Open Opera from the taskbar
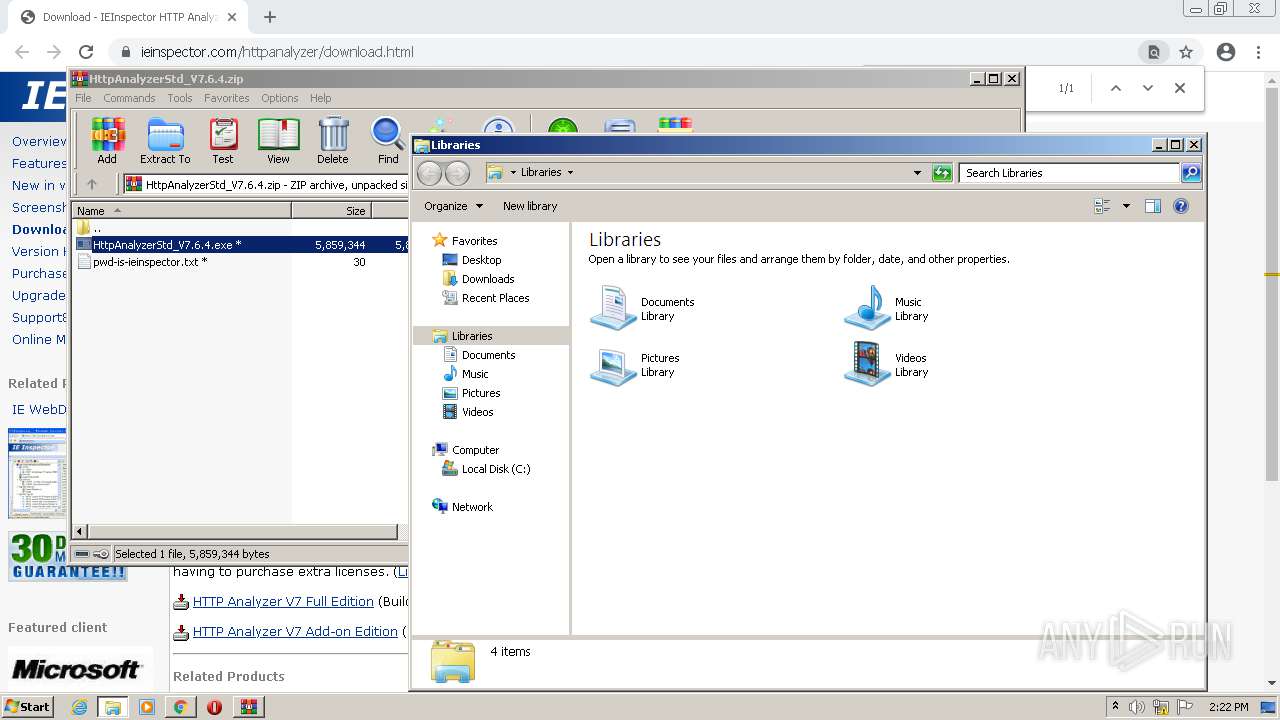Viewport: 1280px width, 720px height. 214,707
